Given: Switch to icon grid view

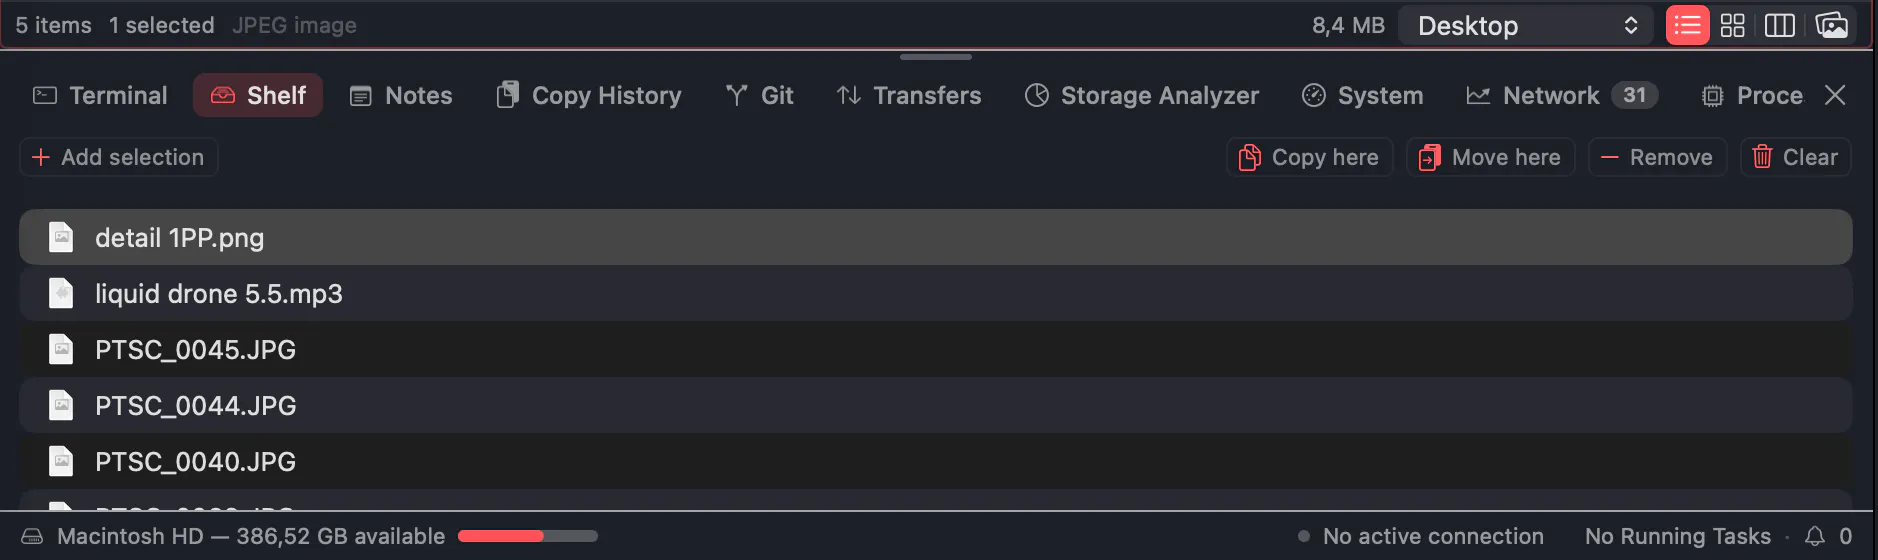Looking at the screenshot, I should click(1732, 25).
